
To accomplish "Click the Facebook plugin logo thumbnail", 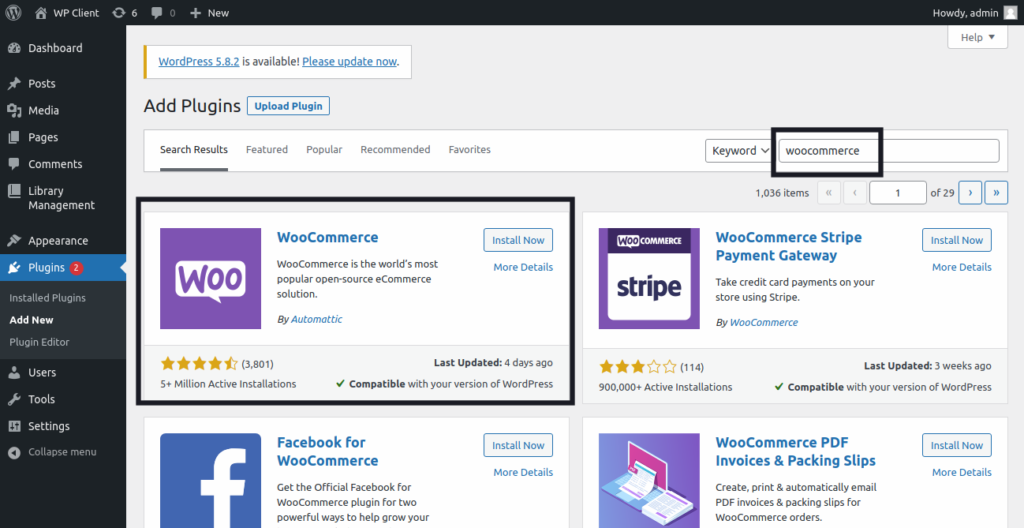I will tap(210, 480).
